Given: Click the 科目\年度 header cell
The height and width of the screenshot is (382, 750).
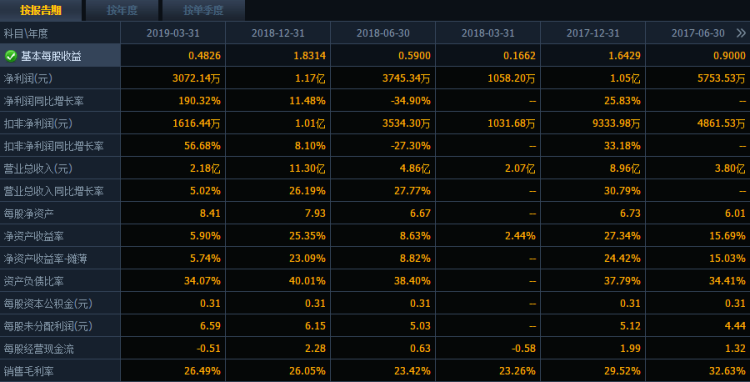Looking at the screenshot, I should coord(60,33).
